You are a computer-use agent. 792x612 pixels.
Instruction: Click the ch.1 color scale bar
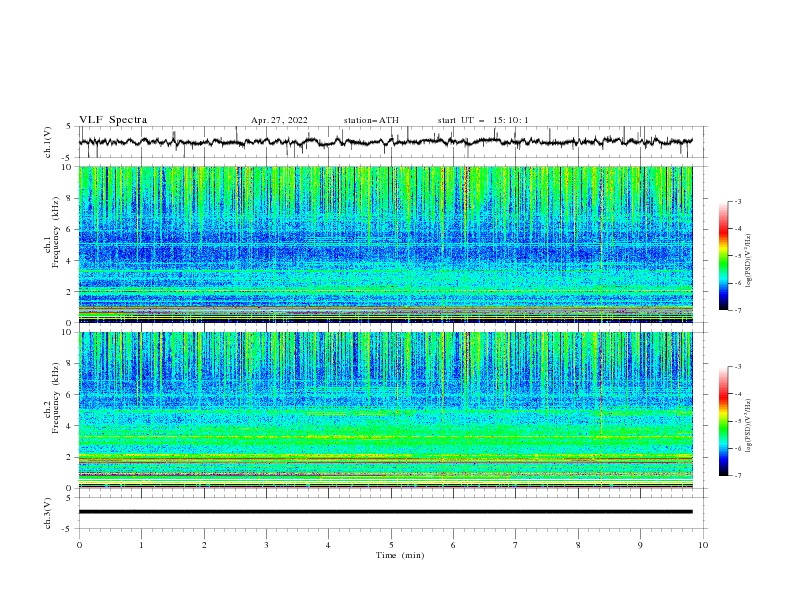pos(723,256)
